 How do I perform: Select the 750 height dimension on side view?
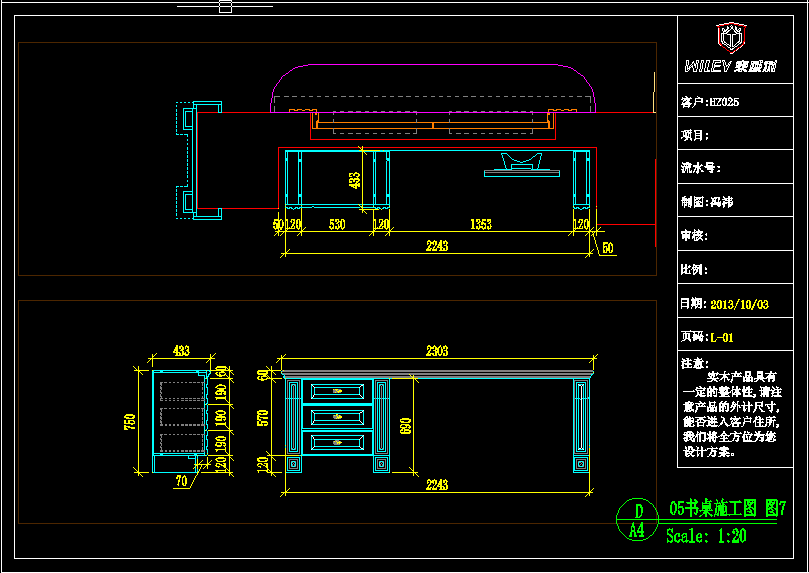[x=130, y=422]
